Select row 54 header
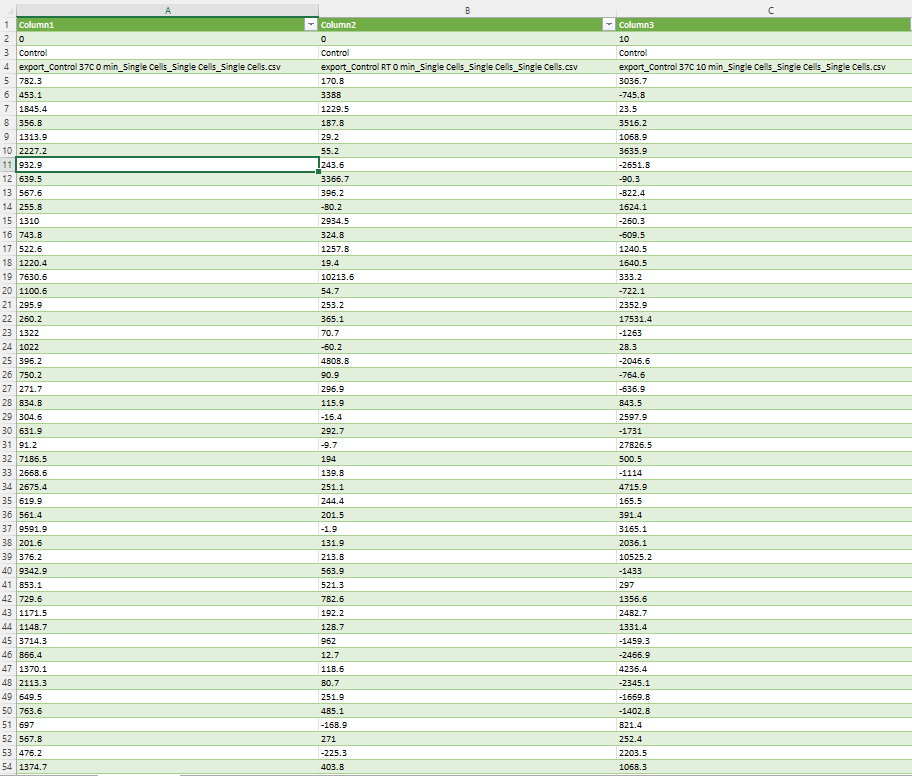 (8, 767)
